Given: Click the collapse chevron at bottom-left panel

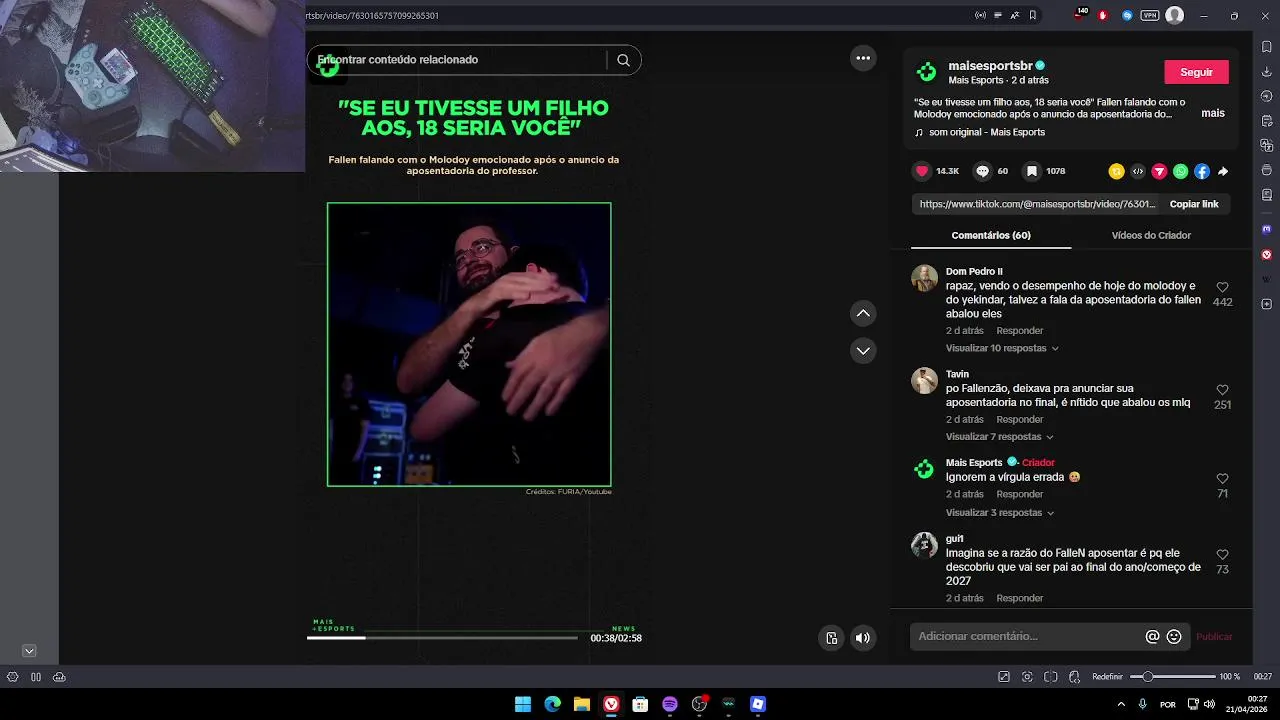Looking at the screenshot, I should pos(29,651).
